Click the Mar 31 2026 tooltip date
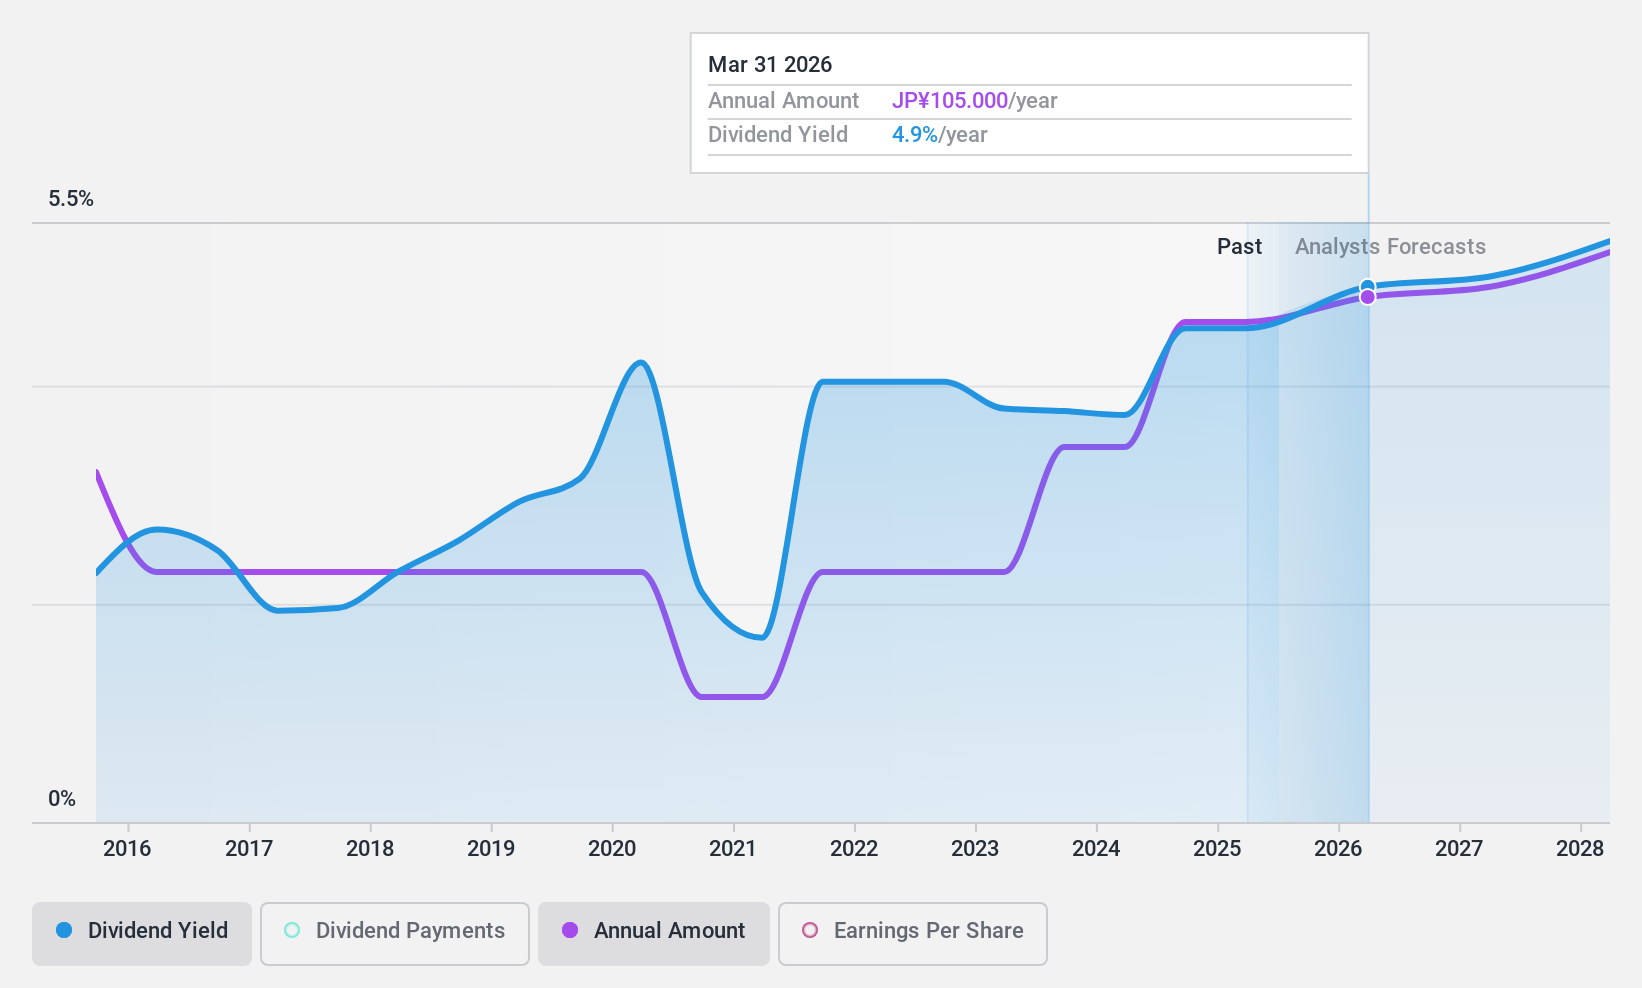Screen dimensions: 1642x988 770,65
